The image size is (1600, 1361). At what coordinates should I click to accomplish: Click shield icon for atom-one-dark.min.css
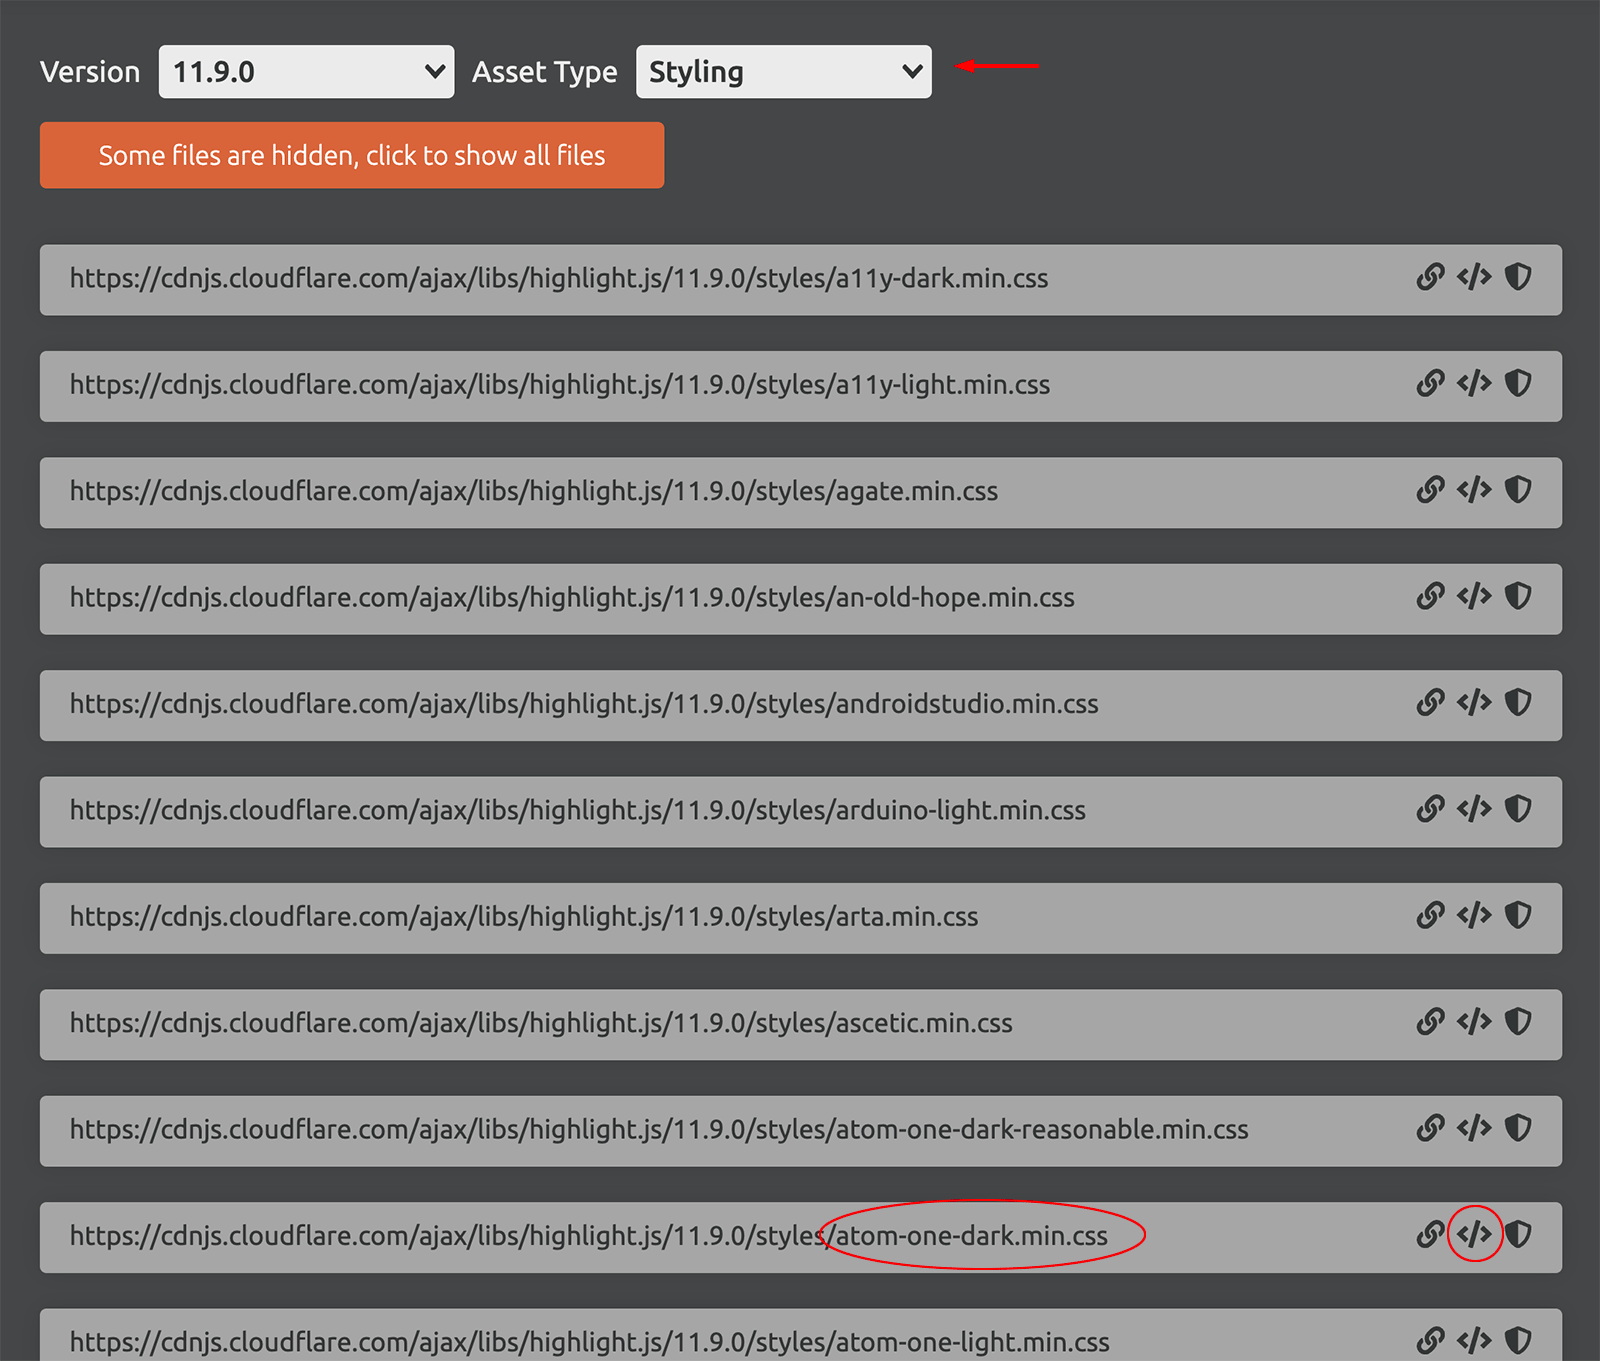click(1518, 1235)
